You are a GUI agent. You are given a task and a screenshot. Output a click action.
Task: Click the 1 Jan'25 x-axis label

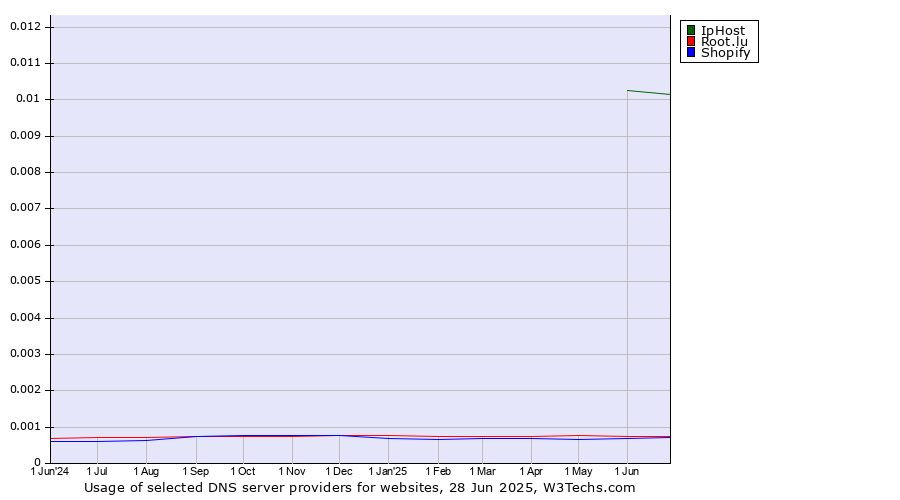point(388,471)
